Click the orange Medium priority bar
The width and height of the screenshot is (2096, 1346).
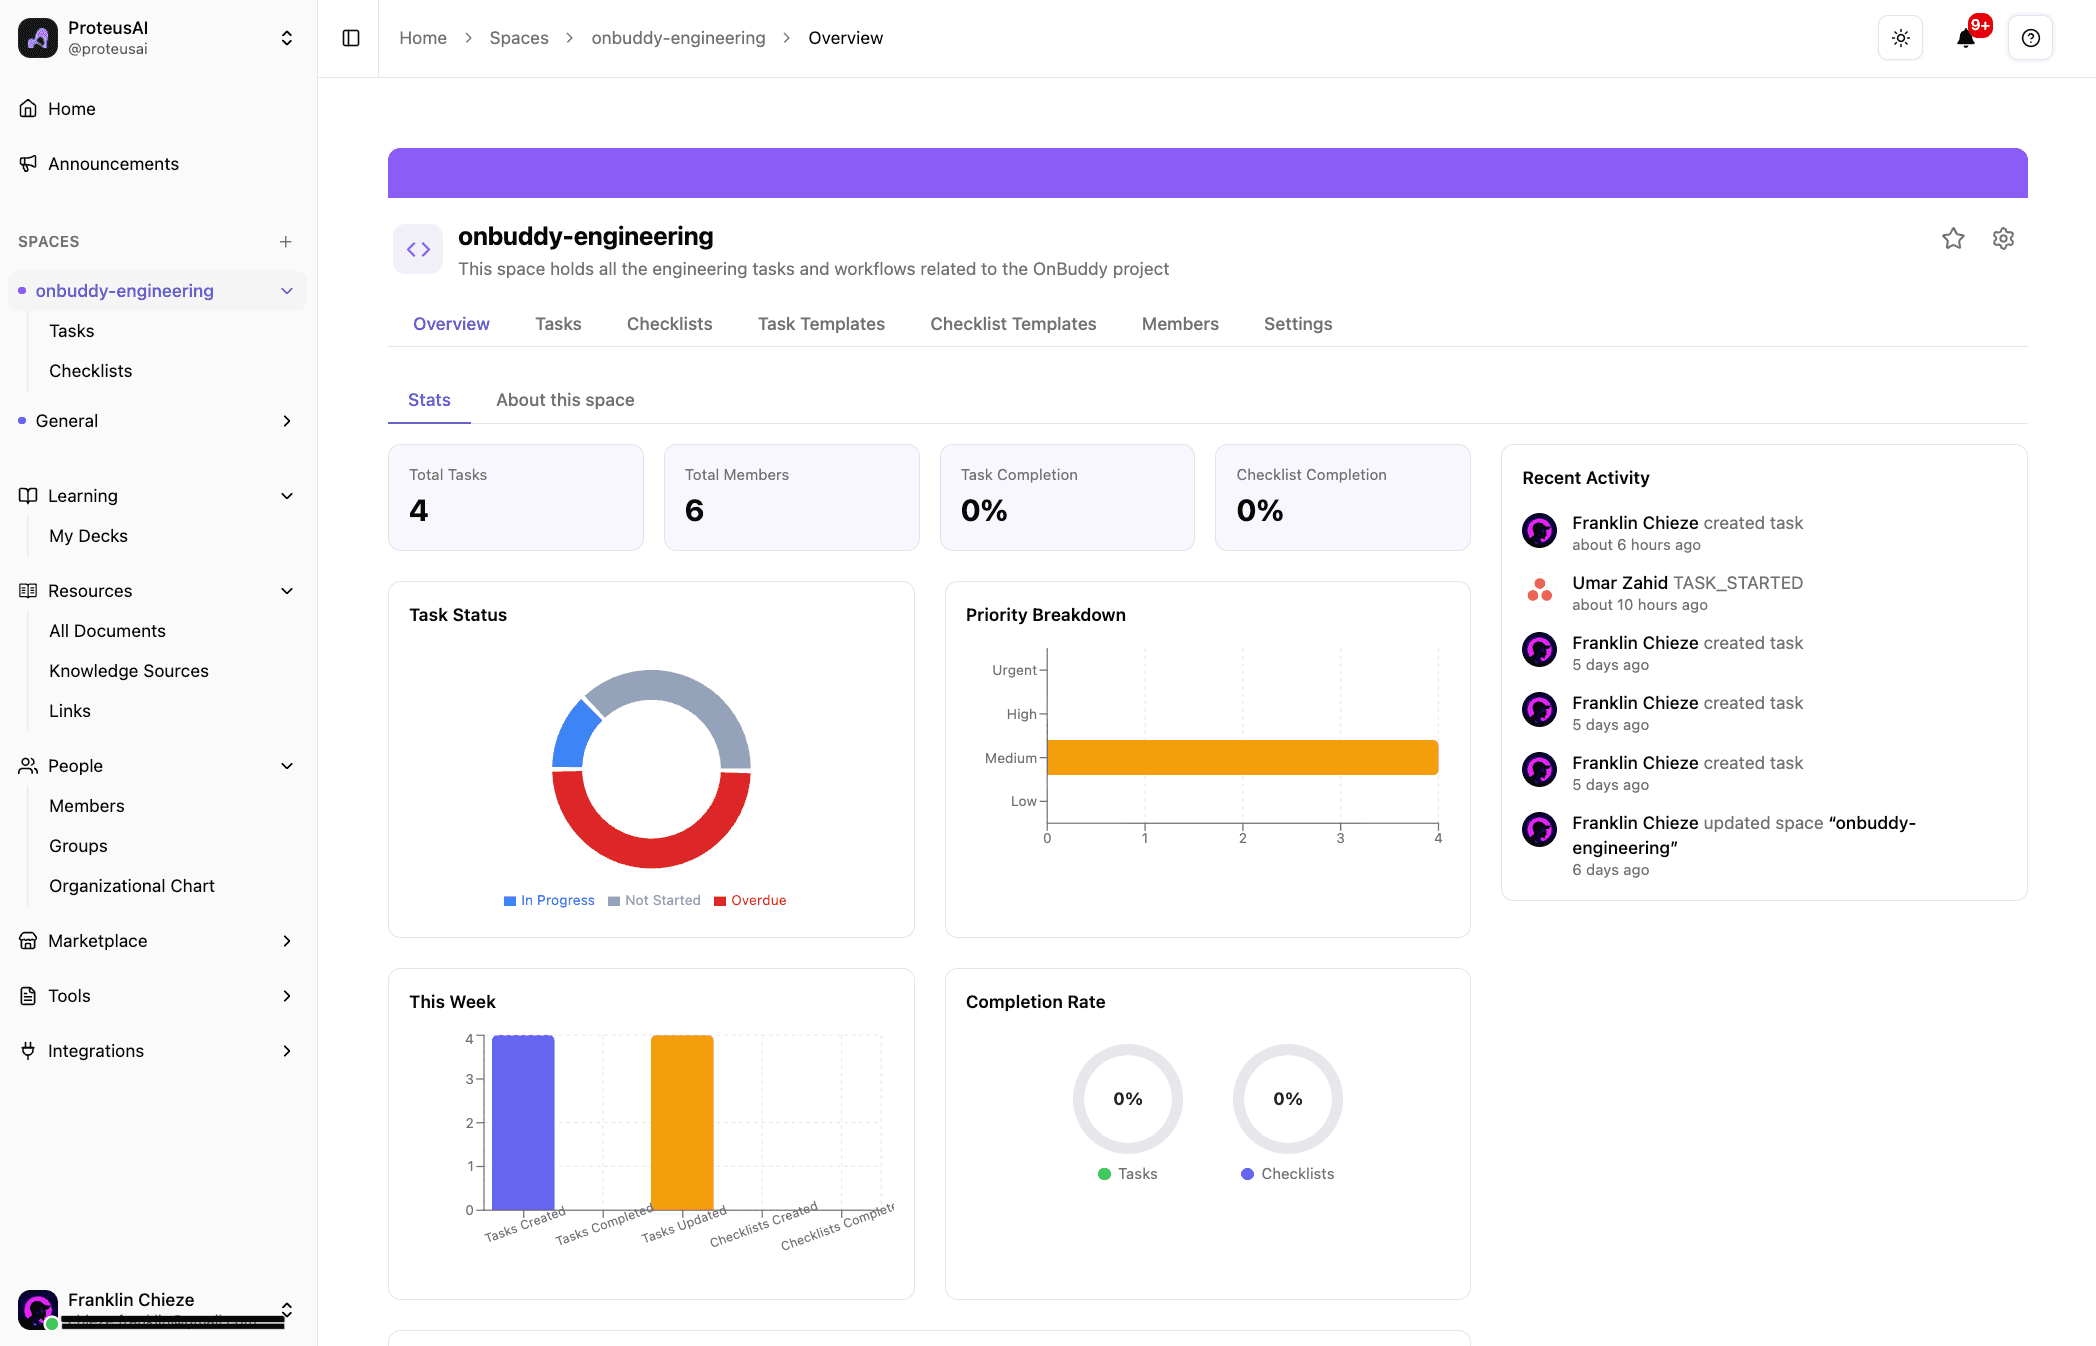(1242, 757)
